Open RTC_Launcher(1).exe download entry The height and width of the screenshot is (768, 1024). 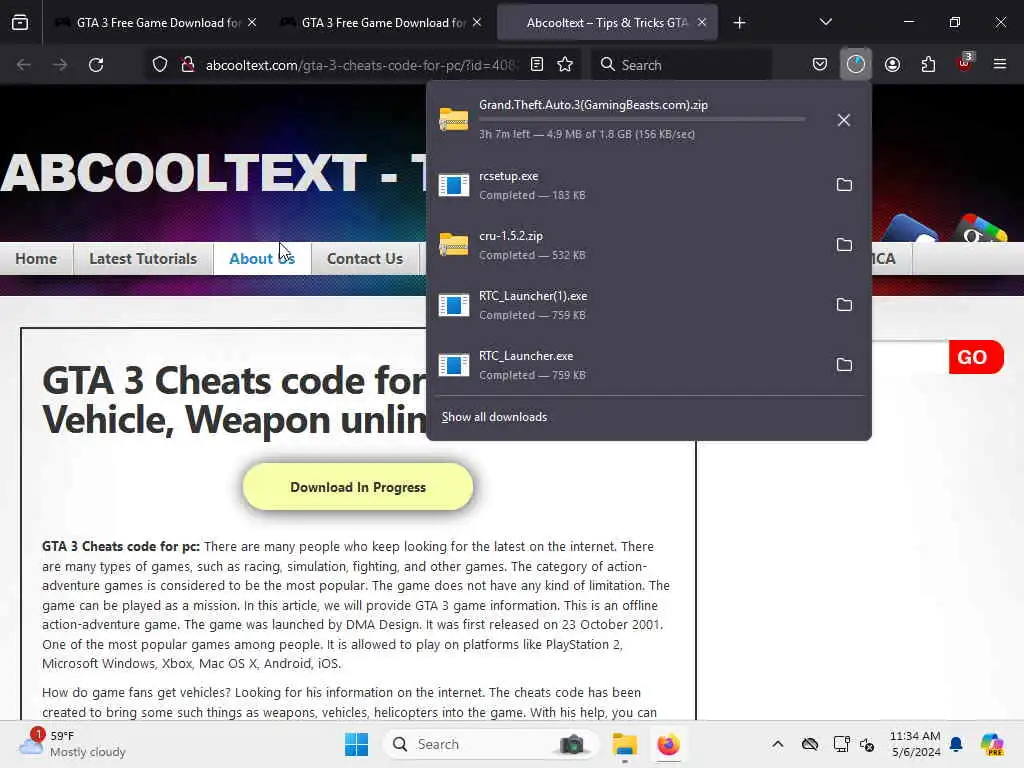tap(627, 305)
